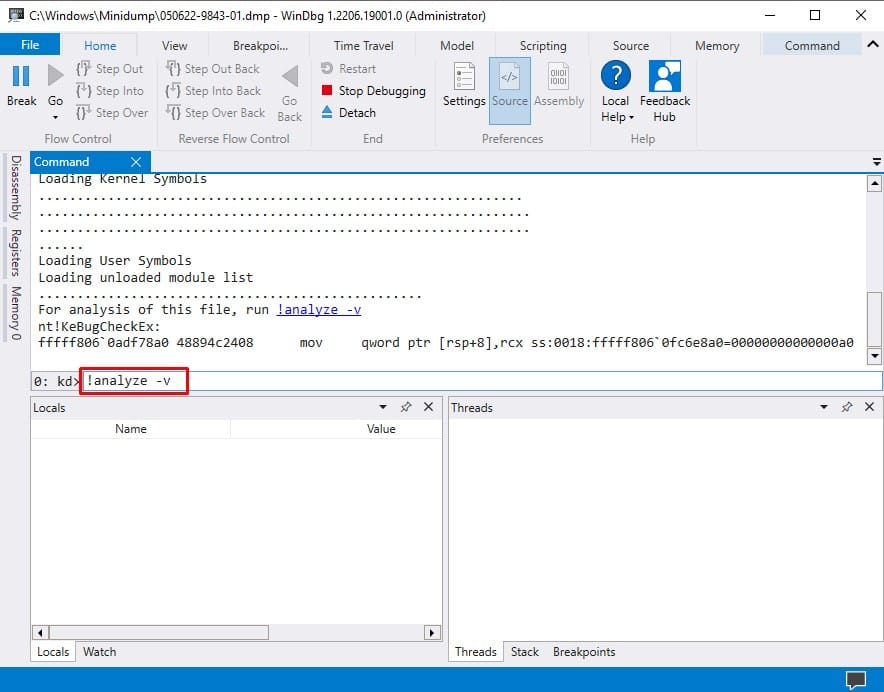
Task: Click the Go play icon
Action: tap(55, 76)
